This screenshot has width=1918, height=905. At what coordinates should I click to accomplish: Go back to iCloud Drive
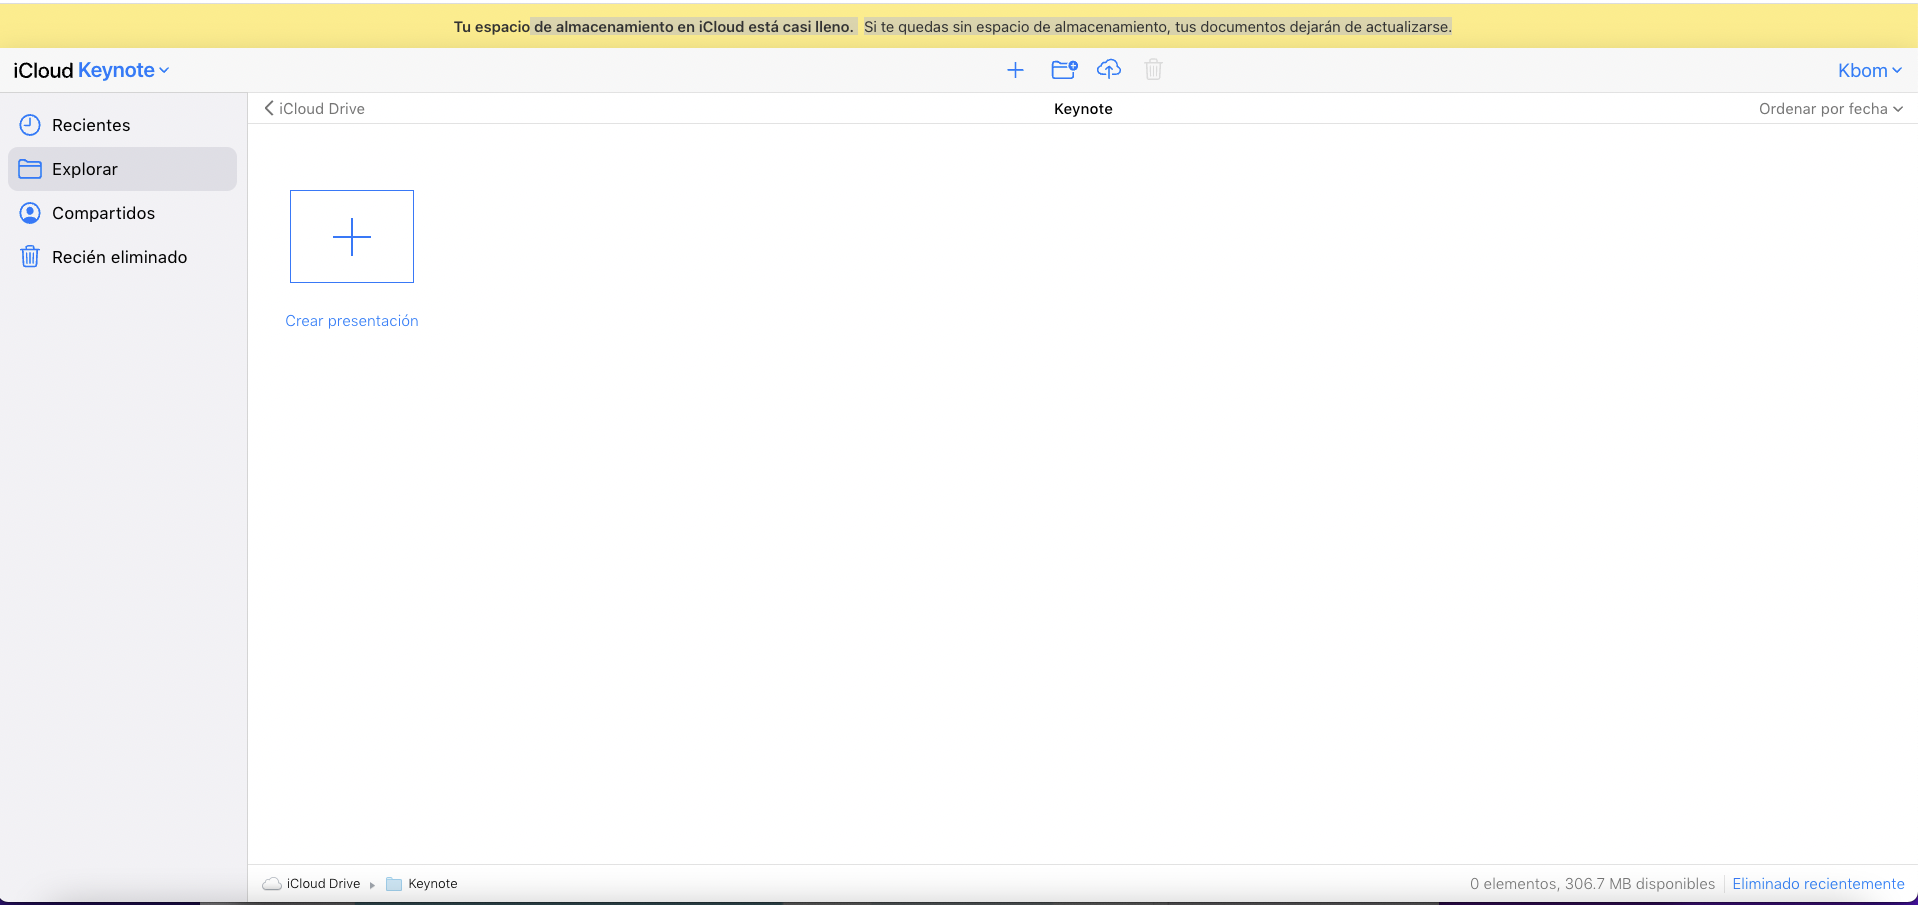tap(314, 109)
